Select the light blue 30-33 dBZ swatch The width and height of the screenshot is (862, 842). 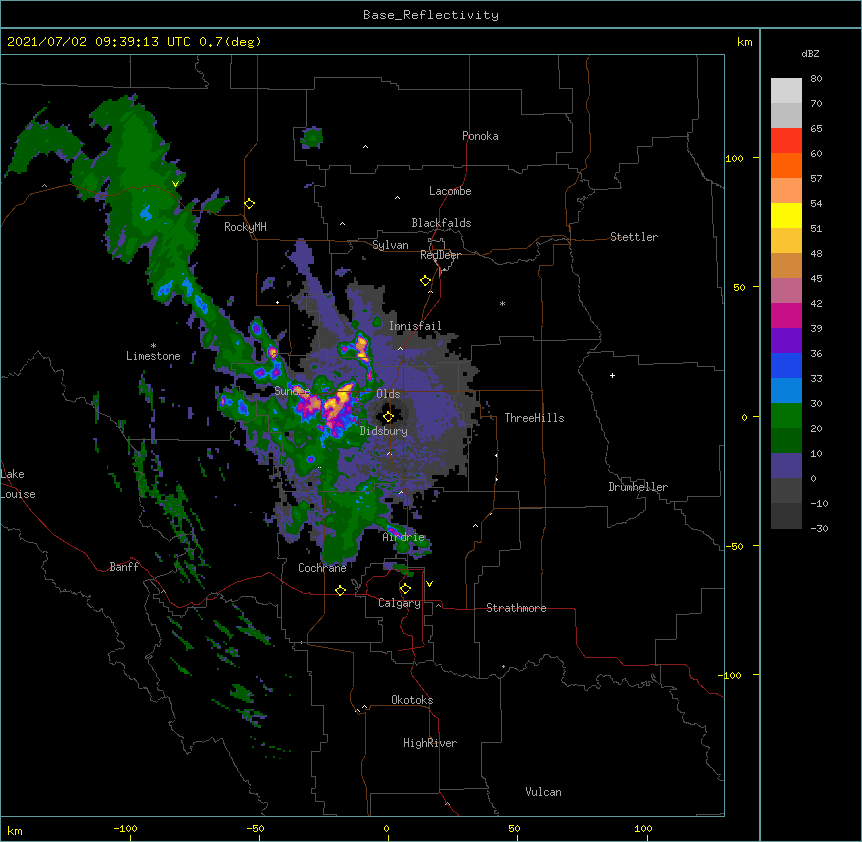(786, 390)
